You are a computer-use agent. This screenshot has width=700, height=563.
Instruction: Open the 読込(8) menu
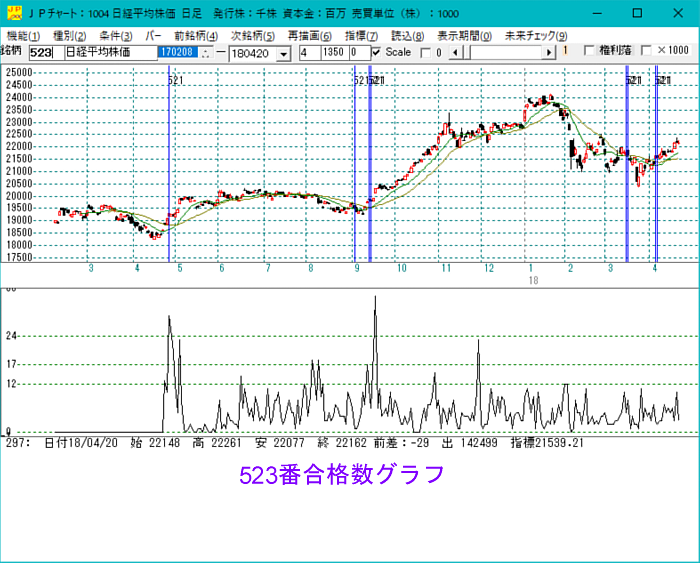[408, 36]
